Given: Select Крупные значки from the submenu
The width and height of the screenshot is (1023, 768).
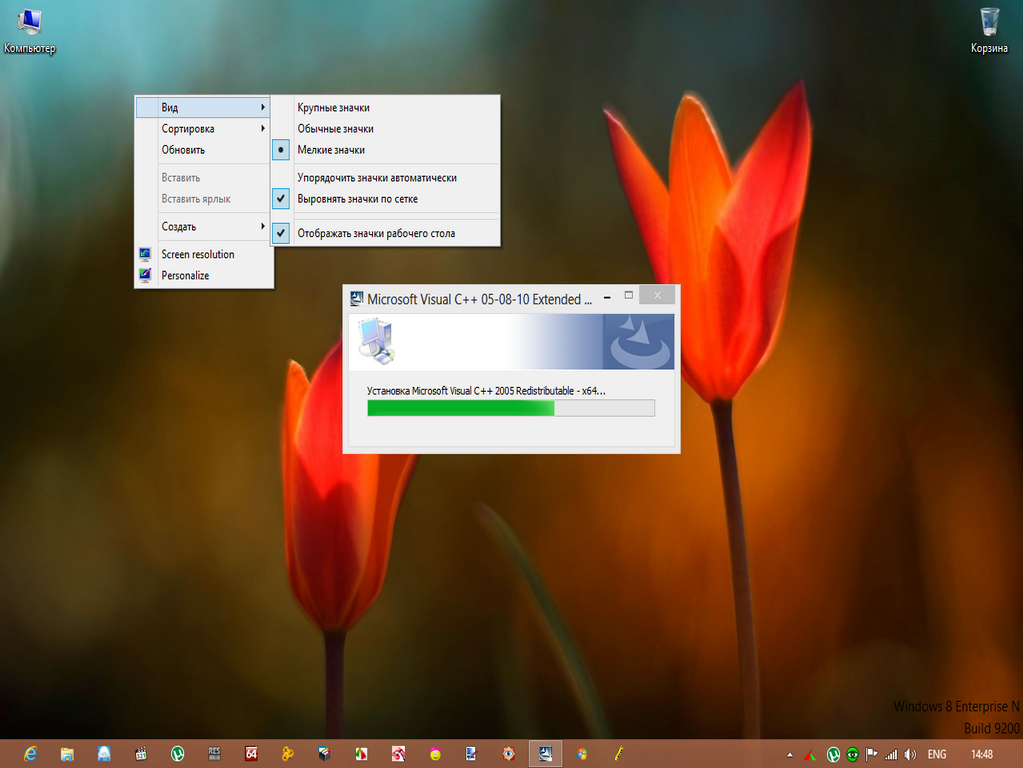Looking at the screenshot, I should (x=334, y=107).
